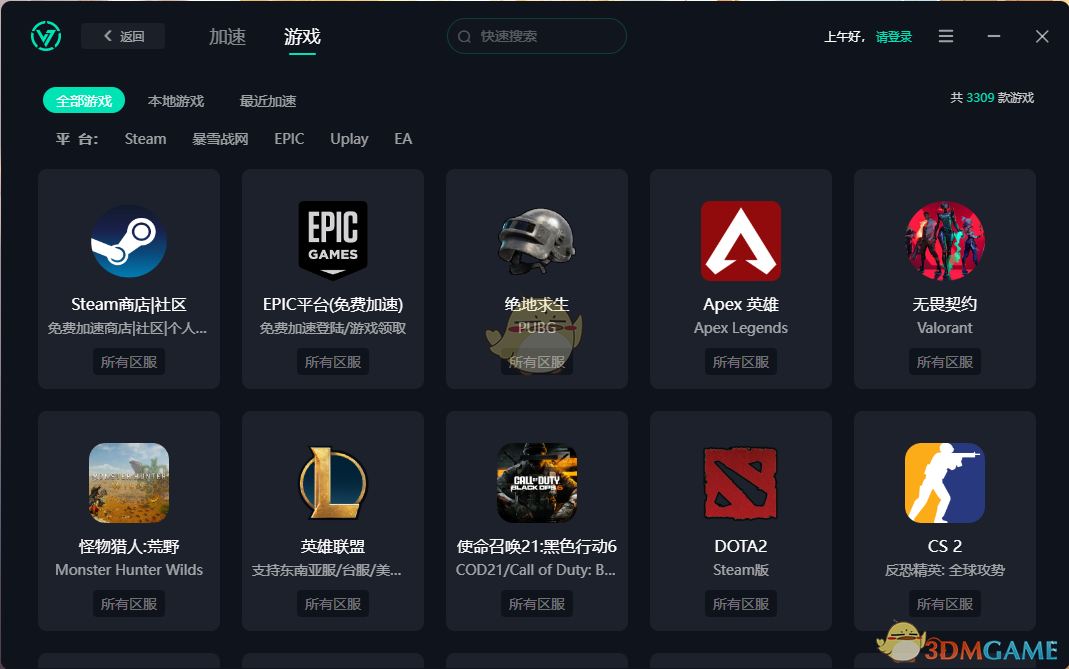Open 所有区服 selector under 绝地求生
The image size is (1069, 669).
click(537, 361)
